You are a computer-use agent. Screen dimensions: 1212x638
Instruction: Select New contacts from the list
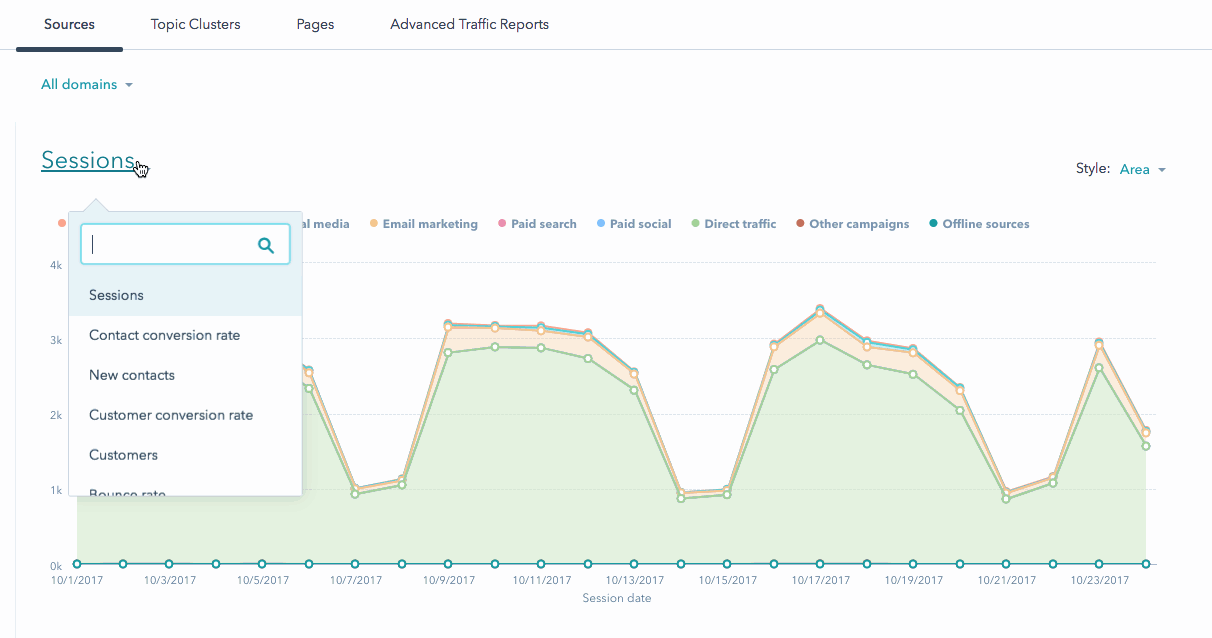click(132, 375)
